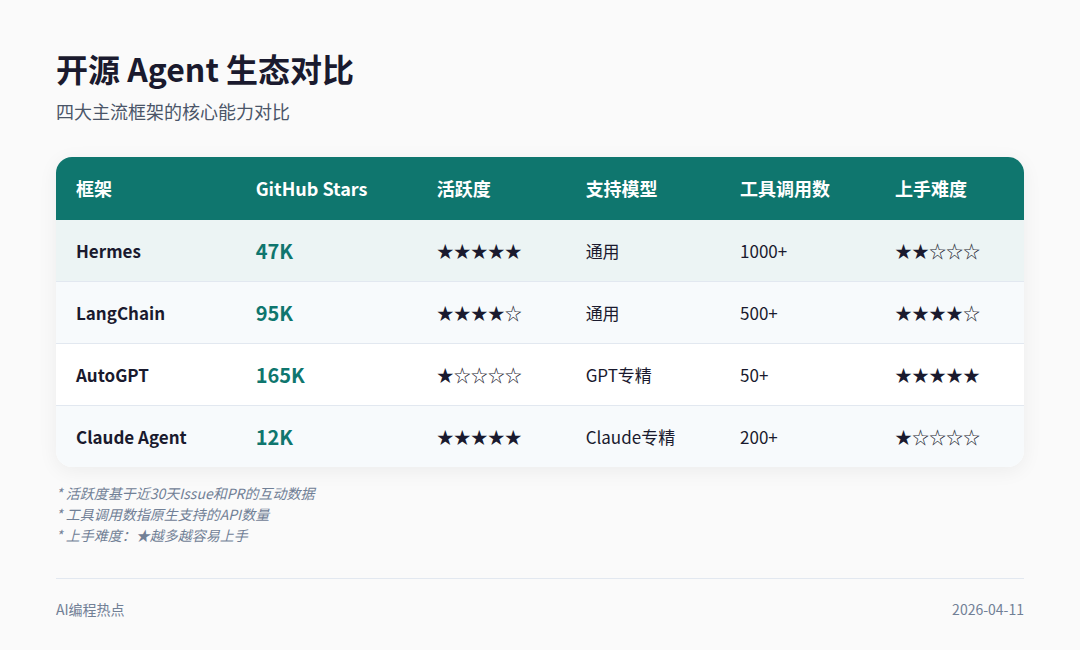The height and width of the screenshot is (650, 1080).
Task: Click AutoGPT 上手难度 star rating
Action: pyautogui.click(x=937, y=376)
